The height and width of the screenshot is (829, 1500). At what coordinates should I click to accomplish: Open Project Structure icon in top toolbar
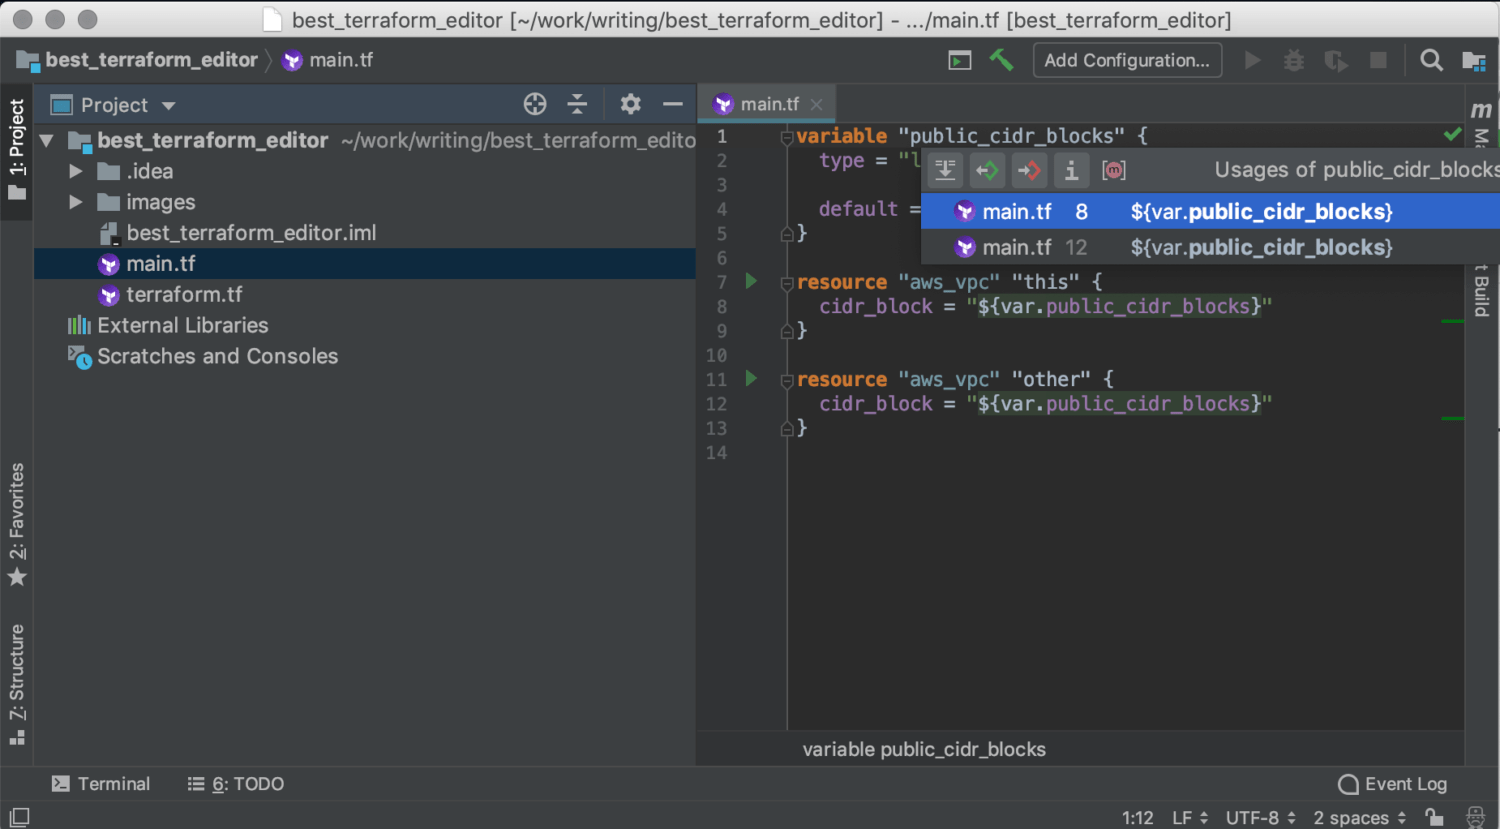pyautogui.click(x=1473, y=61)
